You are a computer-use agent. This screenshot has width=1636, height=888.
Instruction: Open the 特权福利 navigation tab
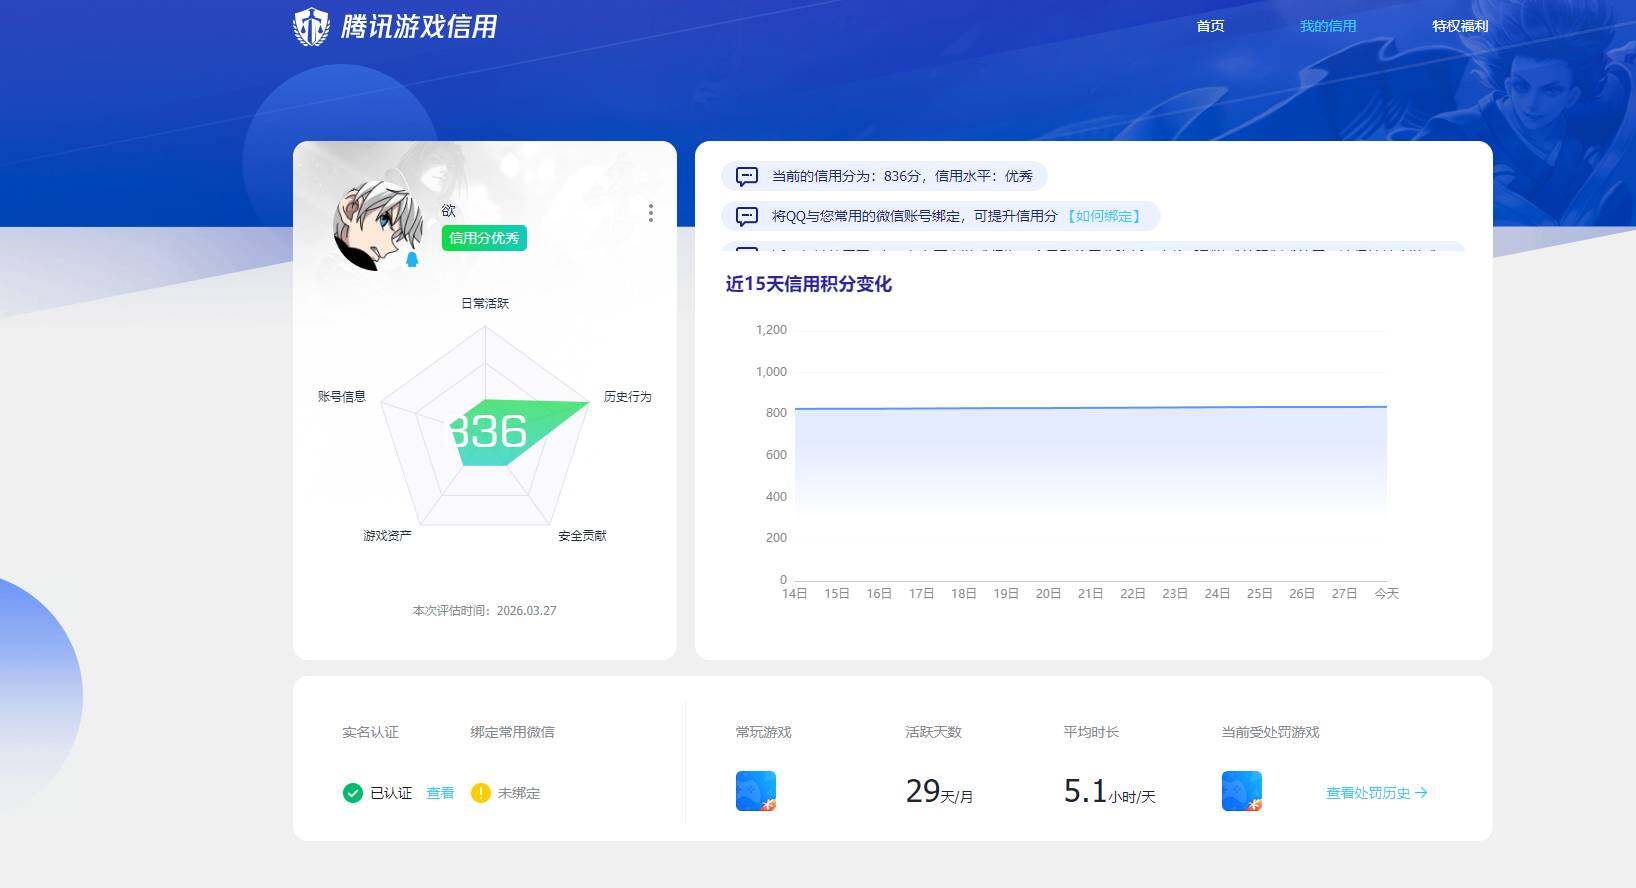pos(1460,26)
